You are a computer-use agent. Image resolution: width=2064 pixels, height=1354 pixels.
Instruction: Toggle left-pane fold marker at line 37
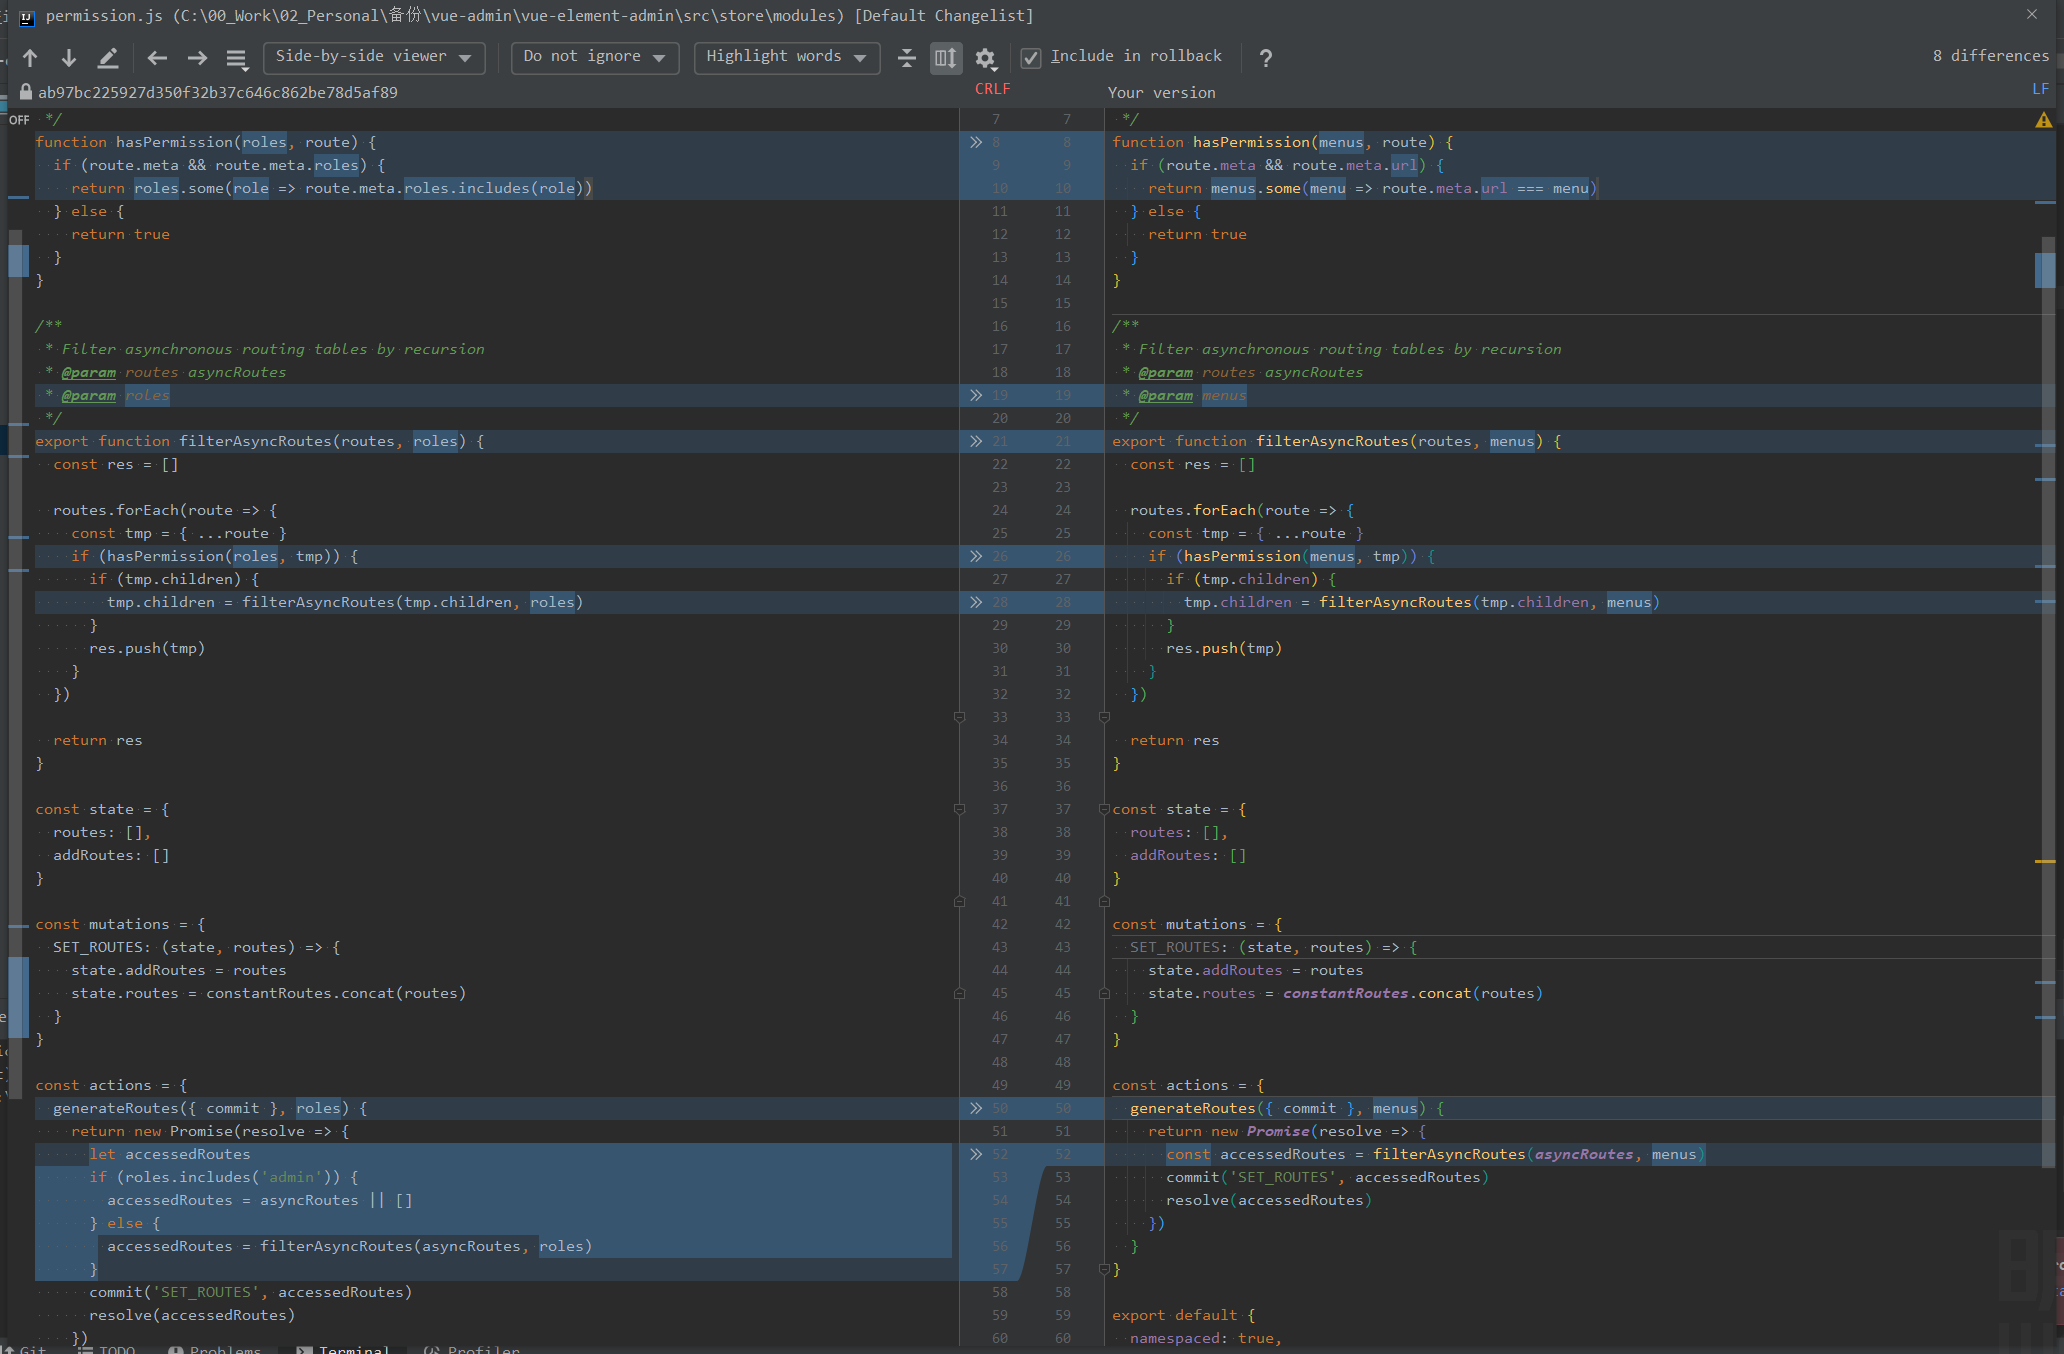959,809
